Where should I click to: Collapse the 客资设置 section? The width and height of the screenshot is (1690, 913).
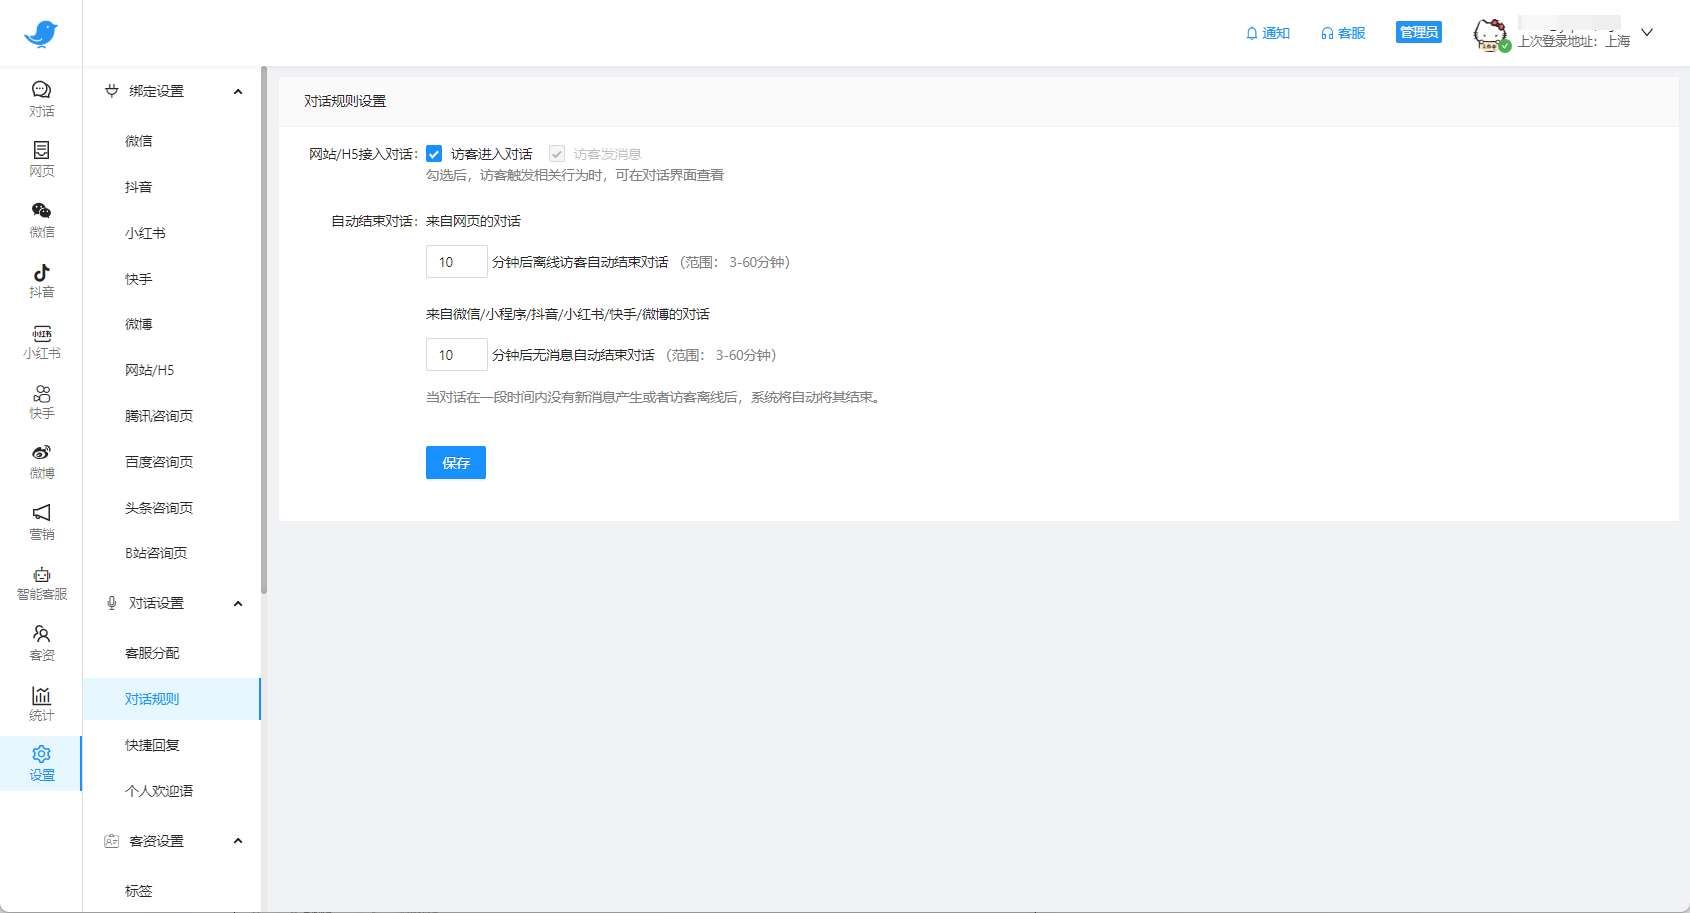238,841
